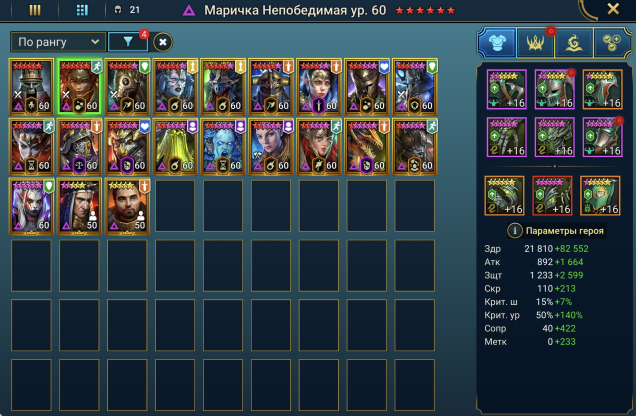Open the equipment armor tab
636x416 pixels.
click(497, 43)
